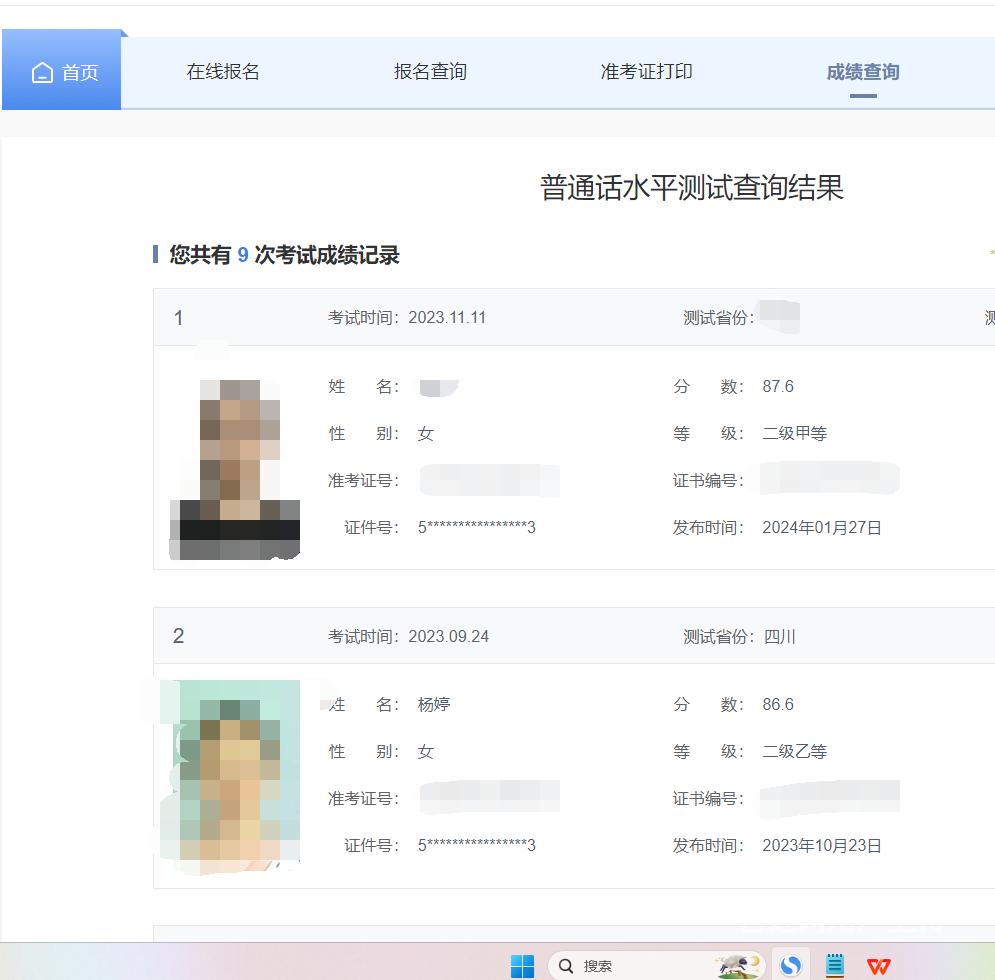Launch WPS Office from the taskbar
The width and height of the screenshot is (995, 980).
pyautogui.click(x=879, y=966)
